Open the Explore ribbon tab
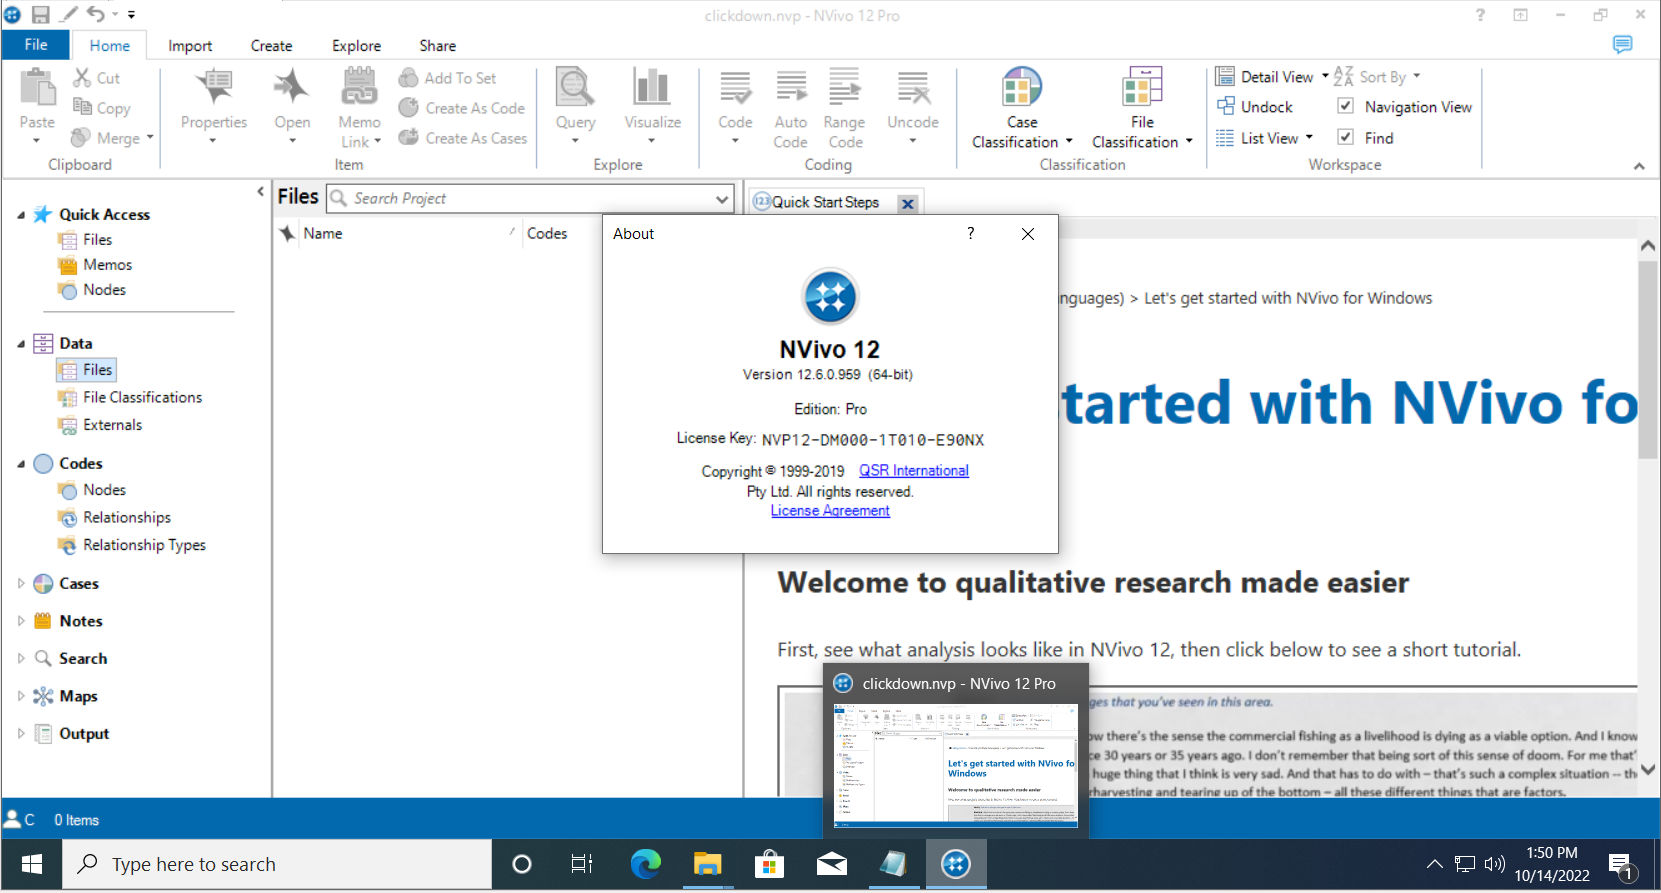Screen dimensions: 1661x893 coord(356,46)
